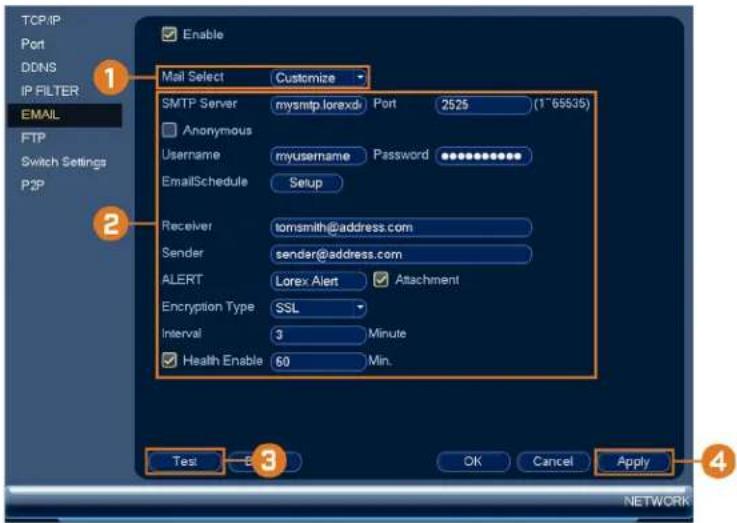Image resolution: width=737 pixels, height=523 pixels.
Task: Click the Interval minutes field
Action: point(319,335)
